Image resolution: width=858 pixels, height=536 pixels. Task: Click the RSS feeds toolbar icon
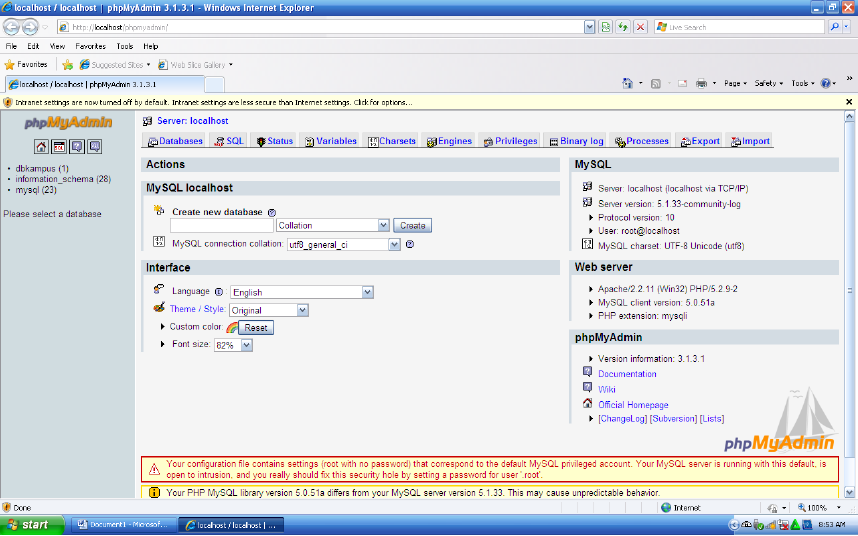coord(656,83)
